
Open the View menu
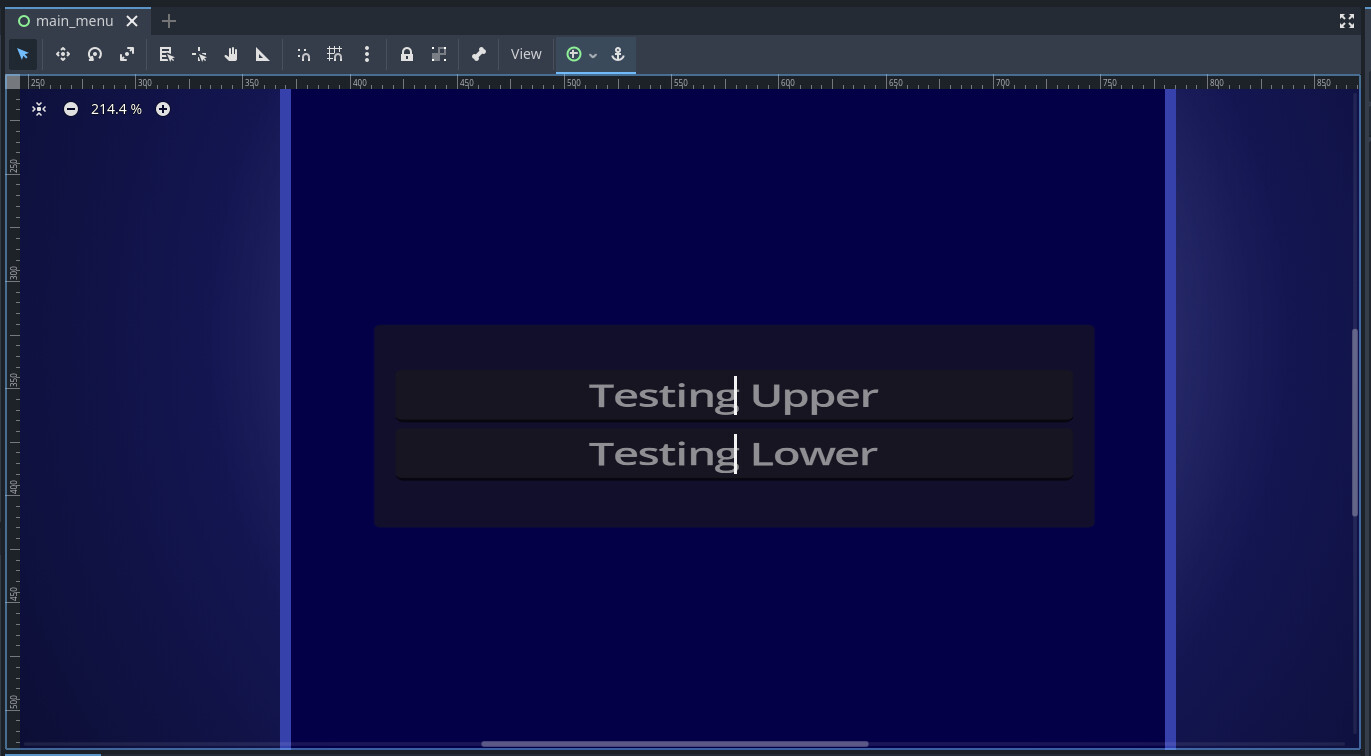(x=526, y=54)
